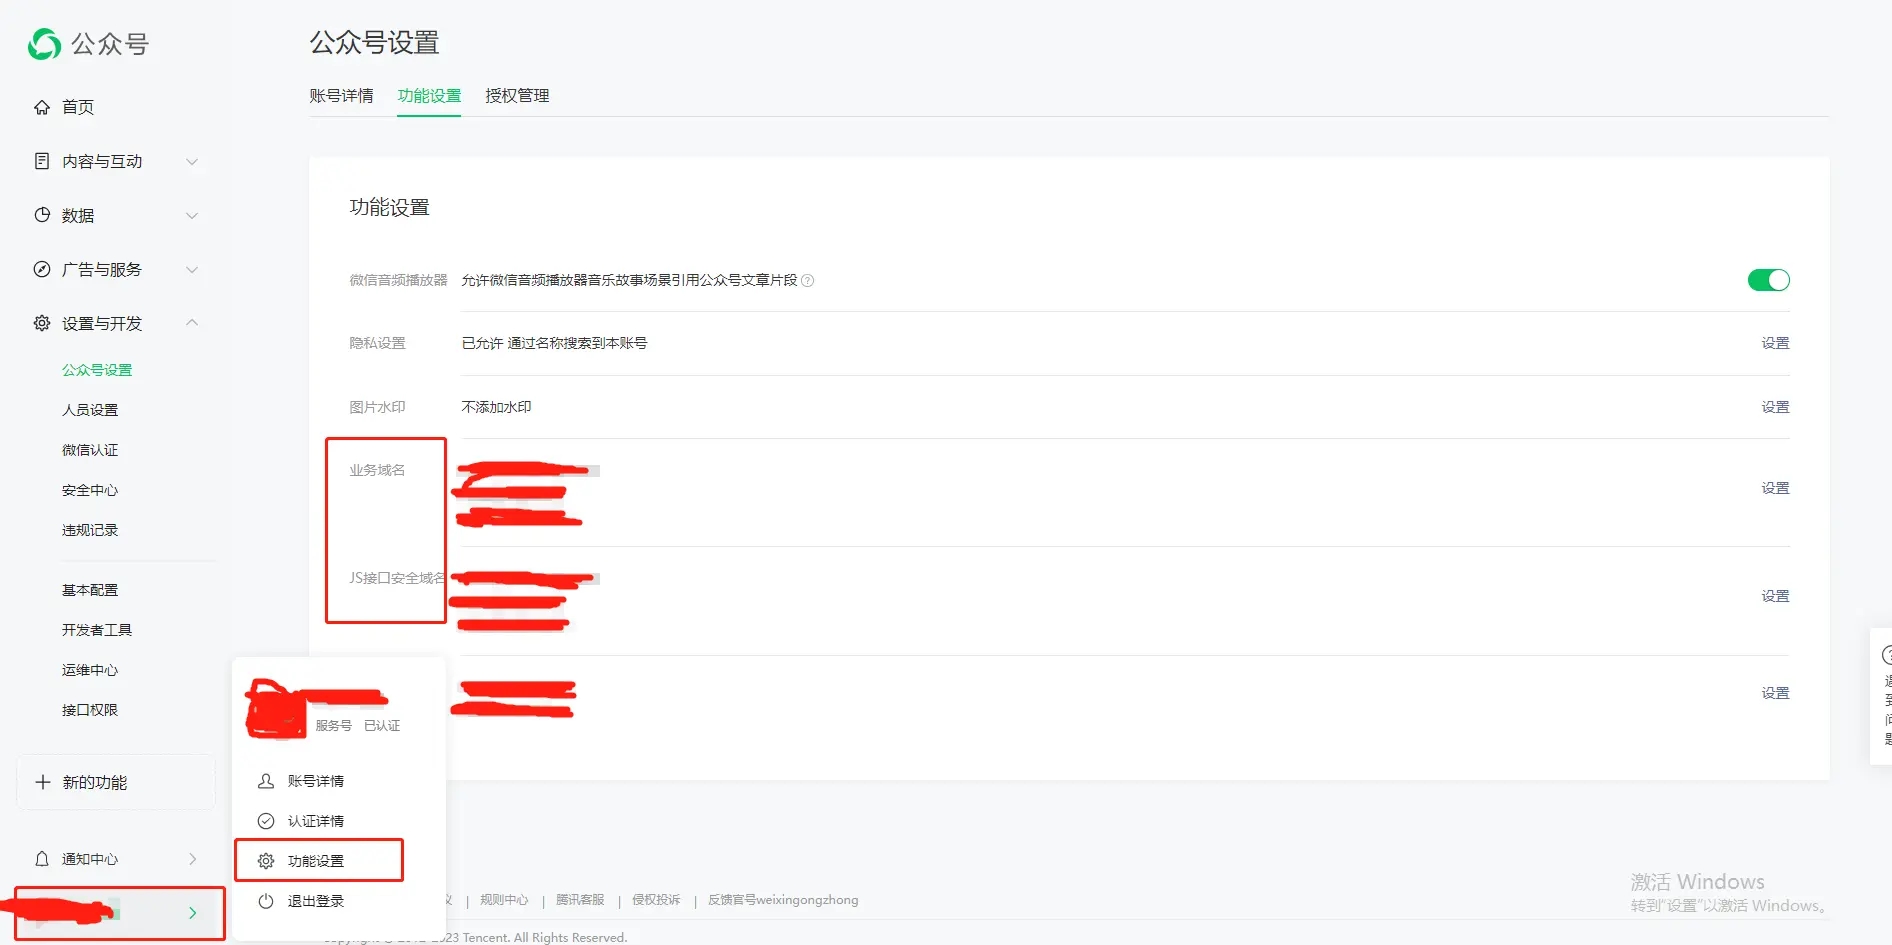The width and height of the screenshot is (1892, 945).
Task: Click 设置 link for 图片水印 row
Action: click(x=1775, y=407)
